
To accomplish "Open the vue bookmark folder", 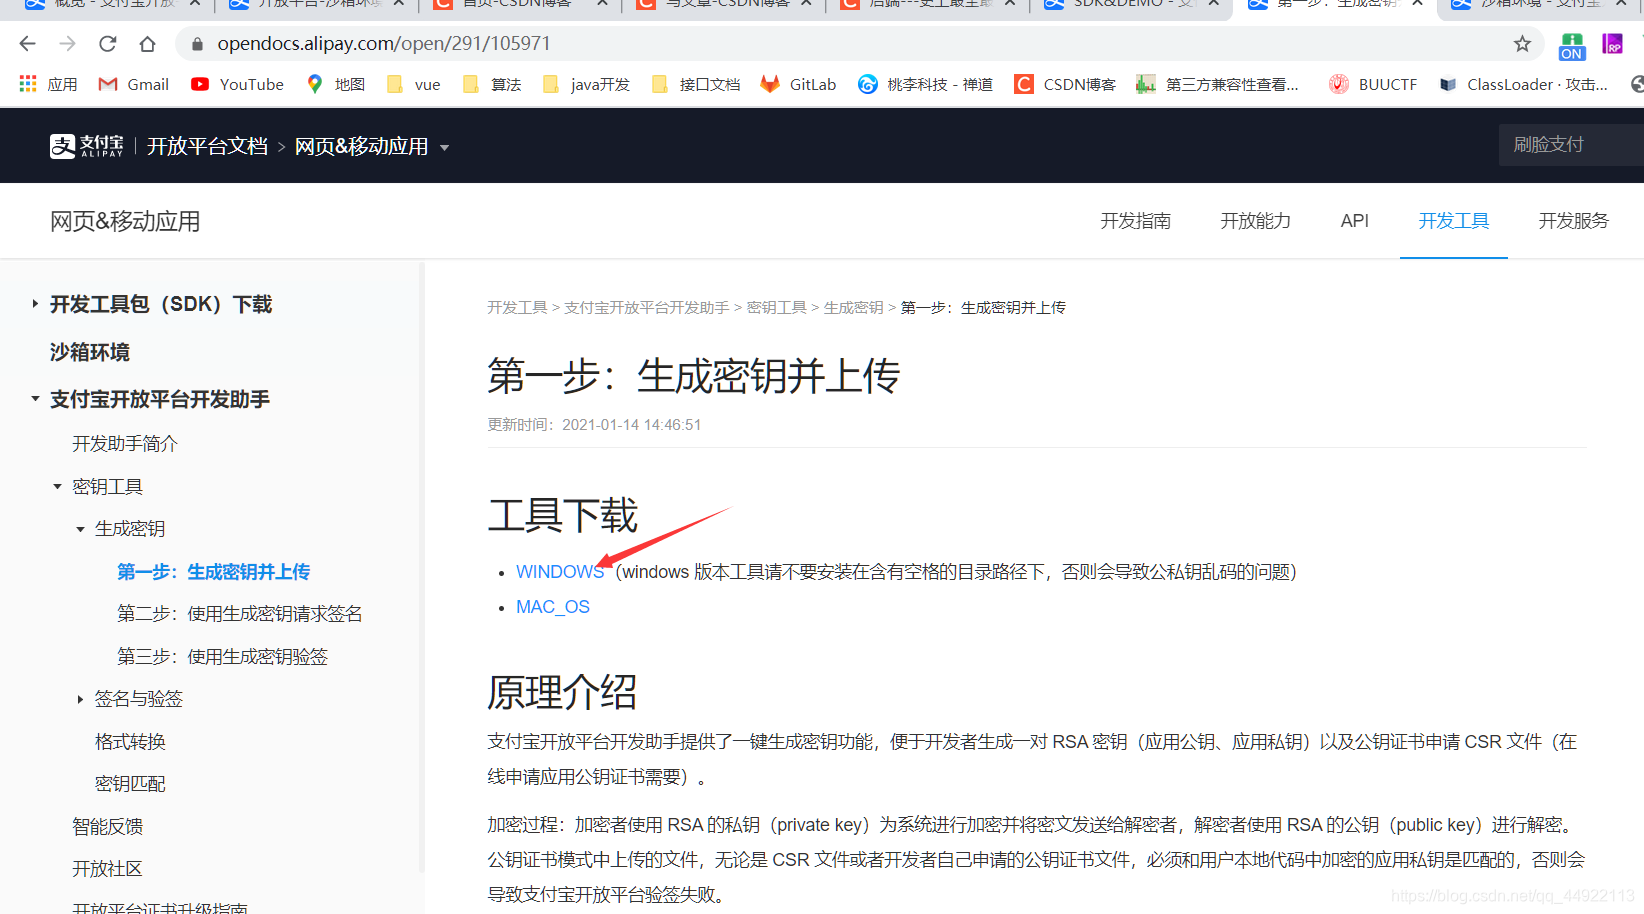I will coord(414,84).
